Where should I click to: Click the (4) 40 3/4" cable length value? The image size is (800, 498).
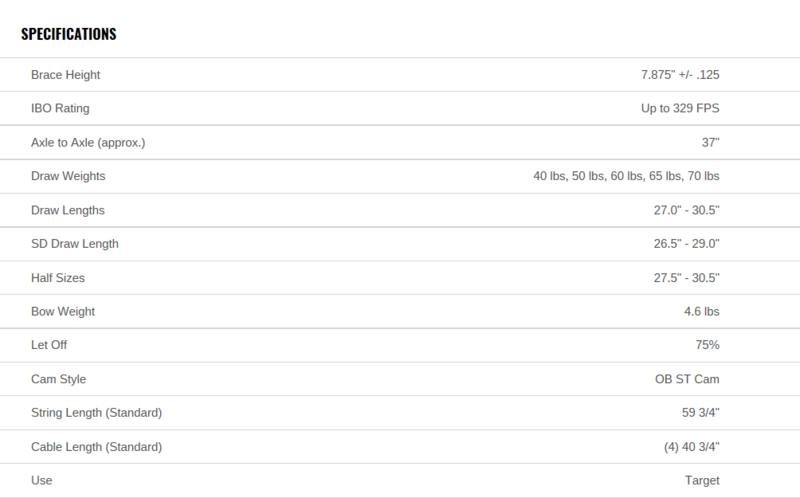point(692,447)
